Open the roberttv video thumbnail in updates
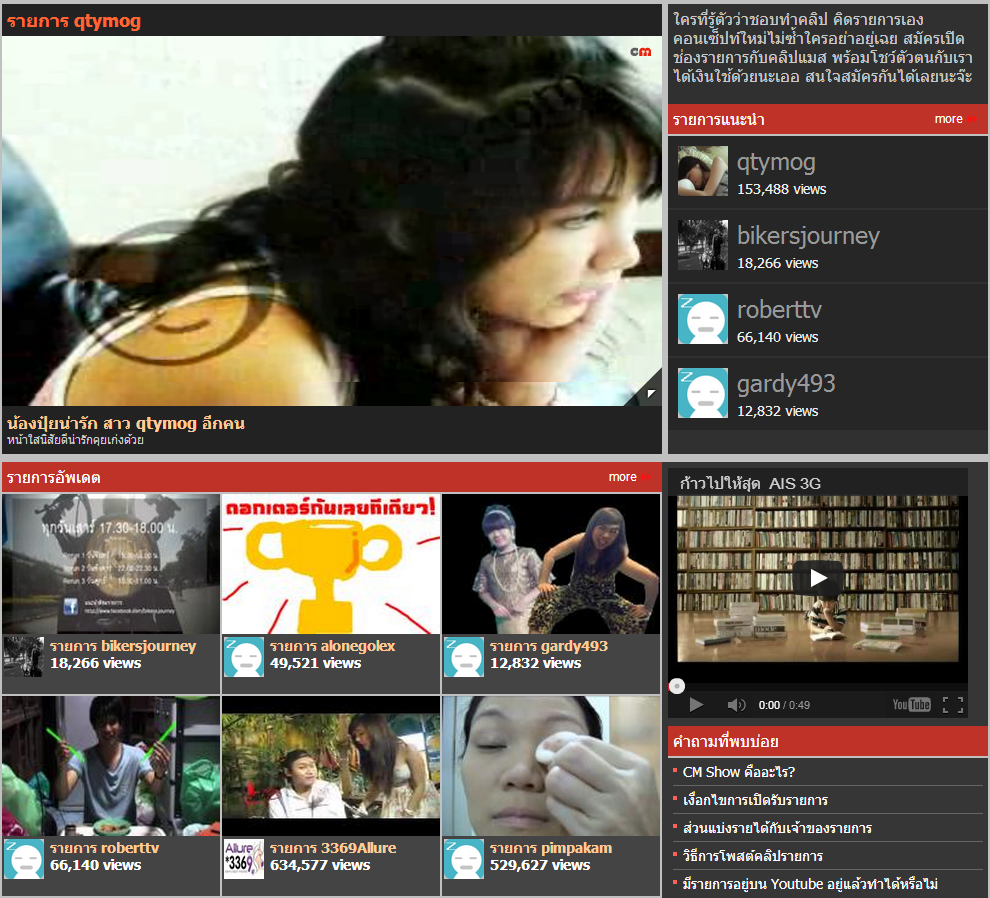 click(111, 766)
